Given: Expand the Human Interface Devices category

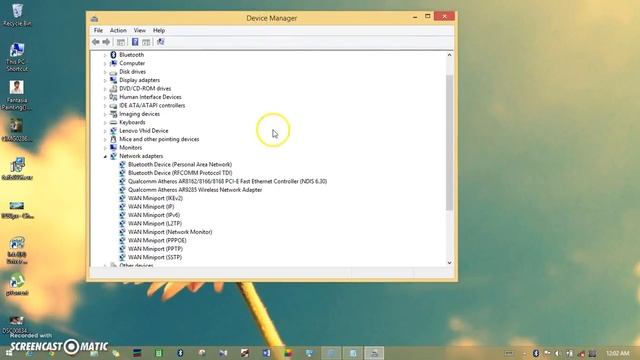Looking at the screenshot, I should coord(105,97).
